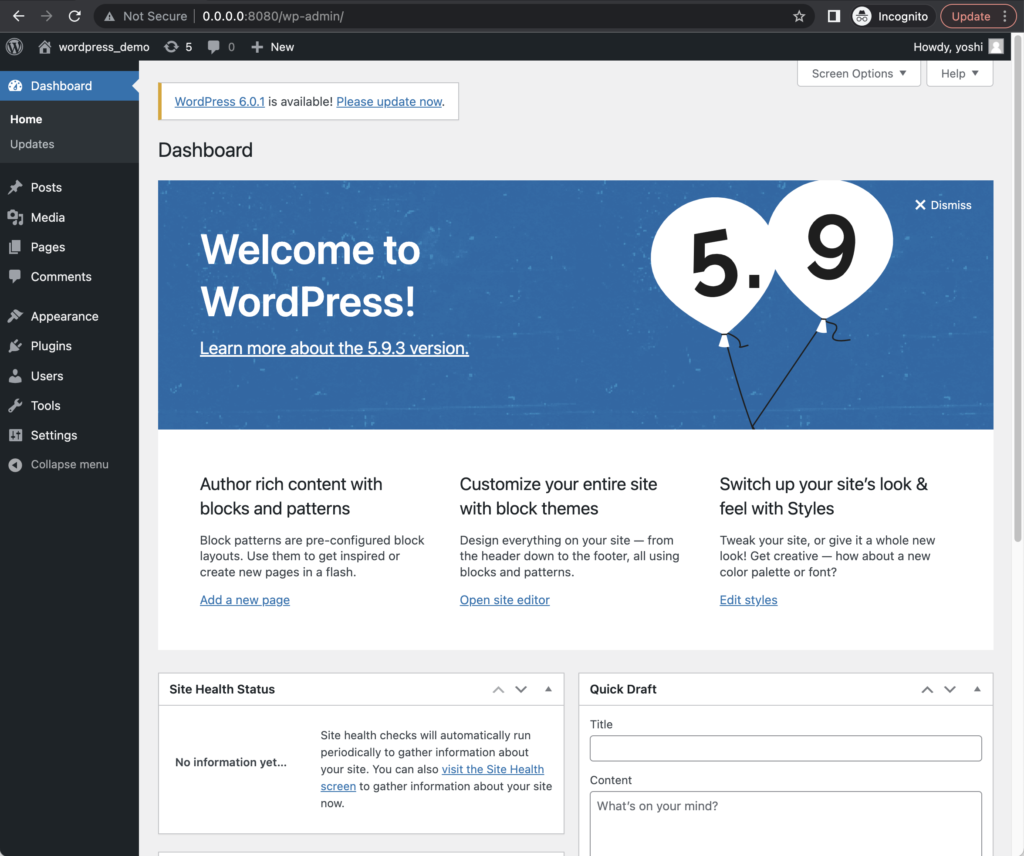The image size is (1024, 856).
Task: Click the Settings sliders icon
Action: 16,436
